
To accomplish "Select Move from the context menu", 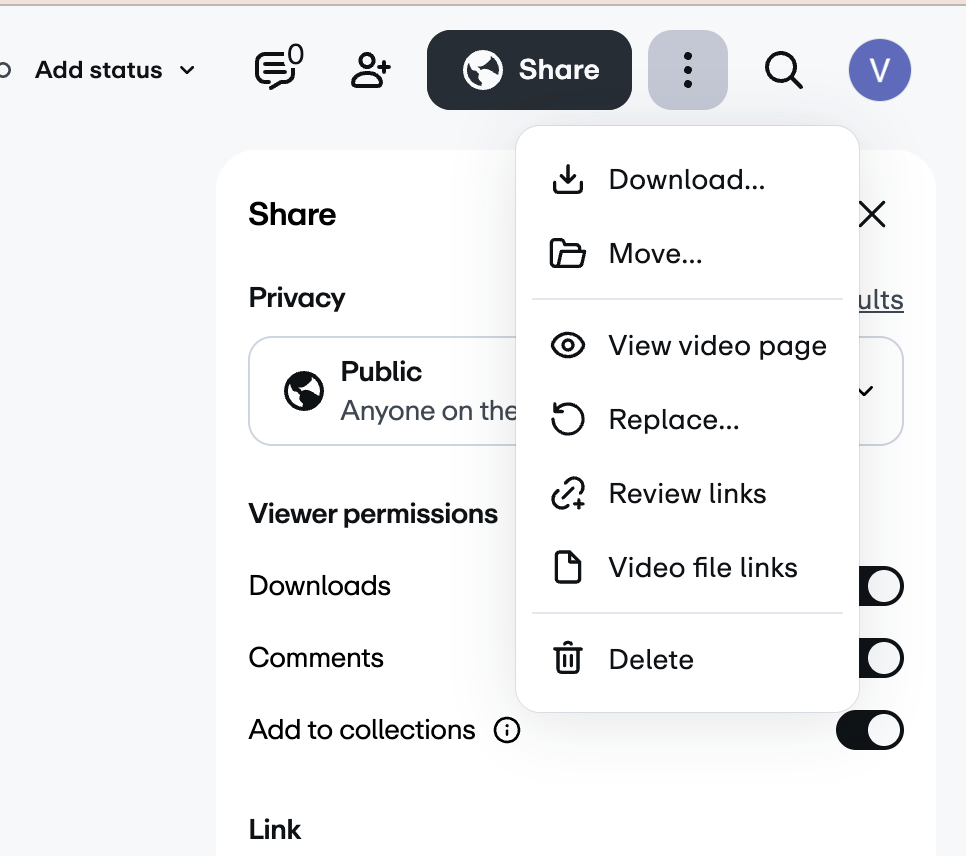I will tap(655, 254).
